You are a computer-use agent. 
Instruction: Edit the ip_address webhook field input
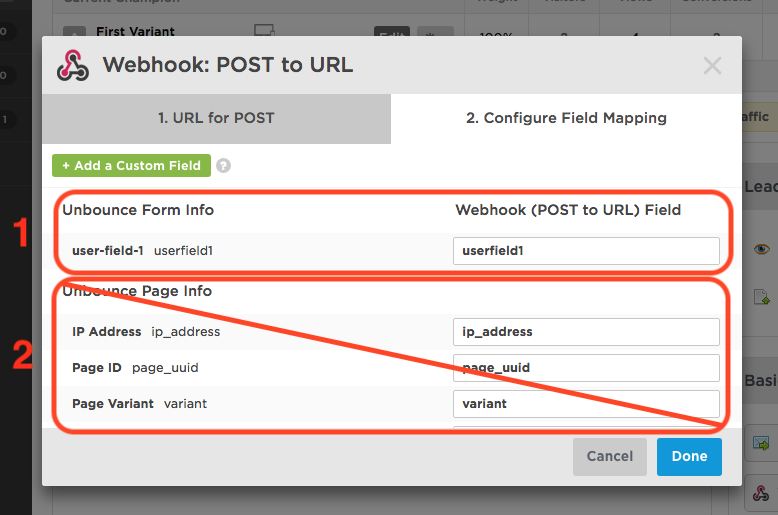click(586, 332)
